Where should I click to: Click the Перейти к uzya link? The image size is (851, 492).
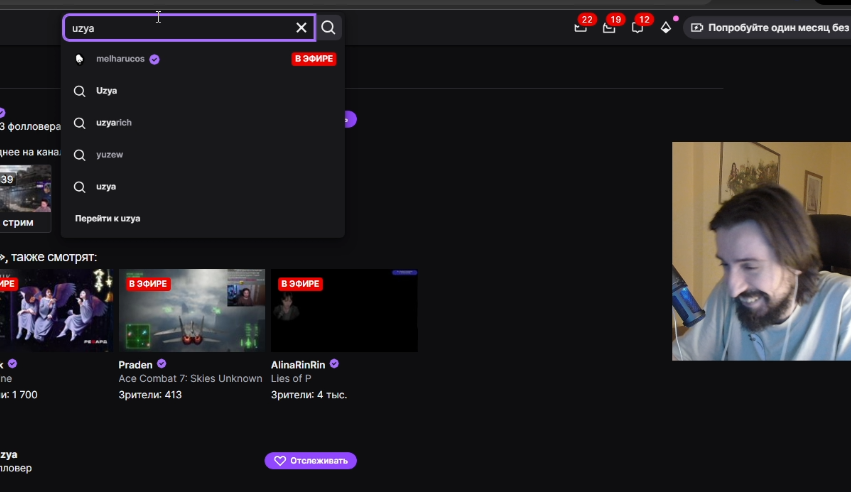107,219
